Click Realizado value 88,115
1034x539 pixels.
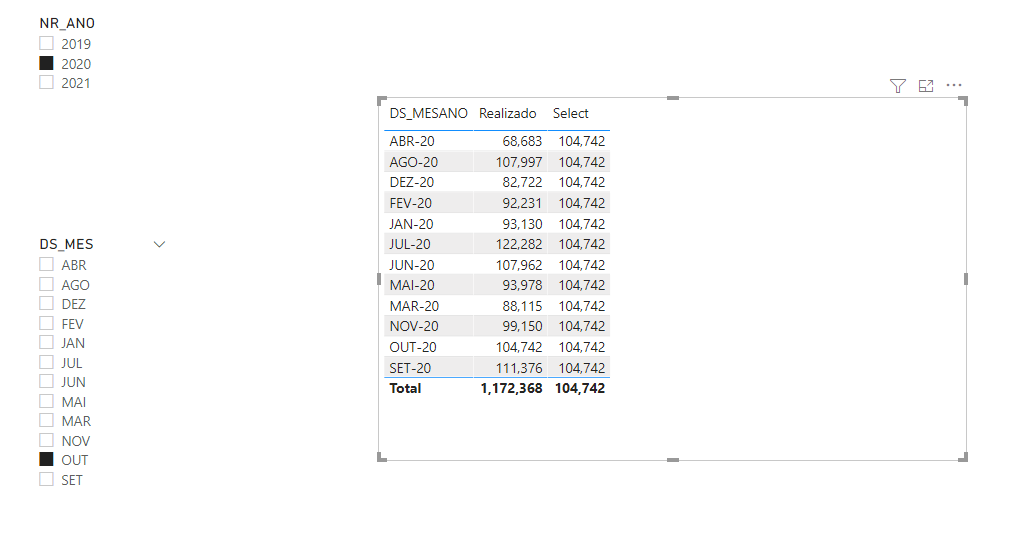(x=522, y=306)
